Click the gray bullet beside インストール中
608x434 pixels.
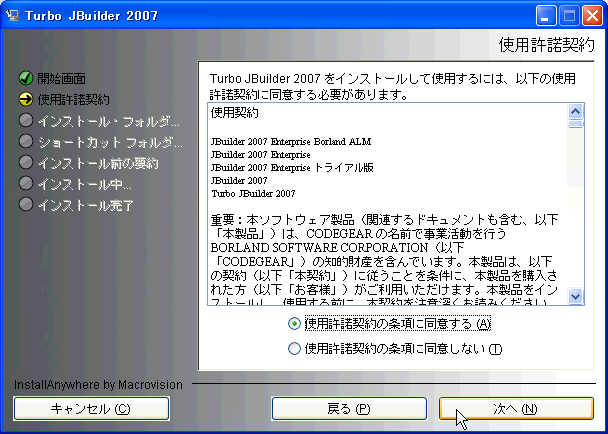tap(25, 183)
